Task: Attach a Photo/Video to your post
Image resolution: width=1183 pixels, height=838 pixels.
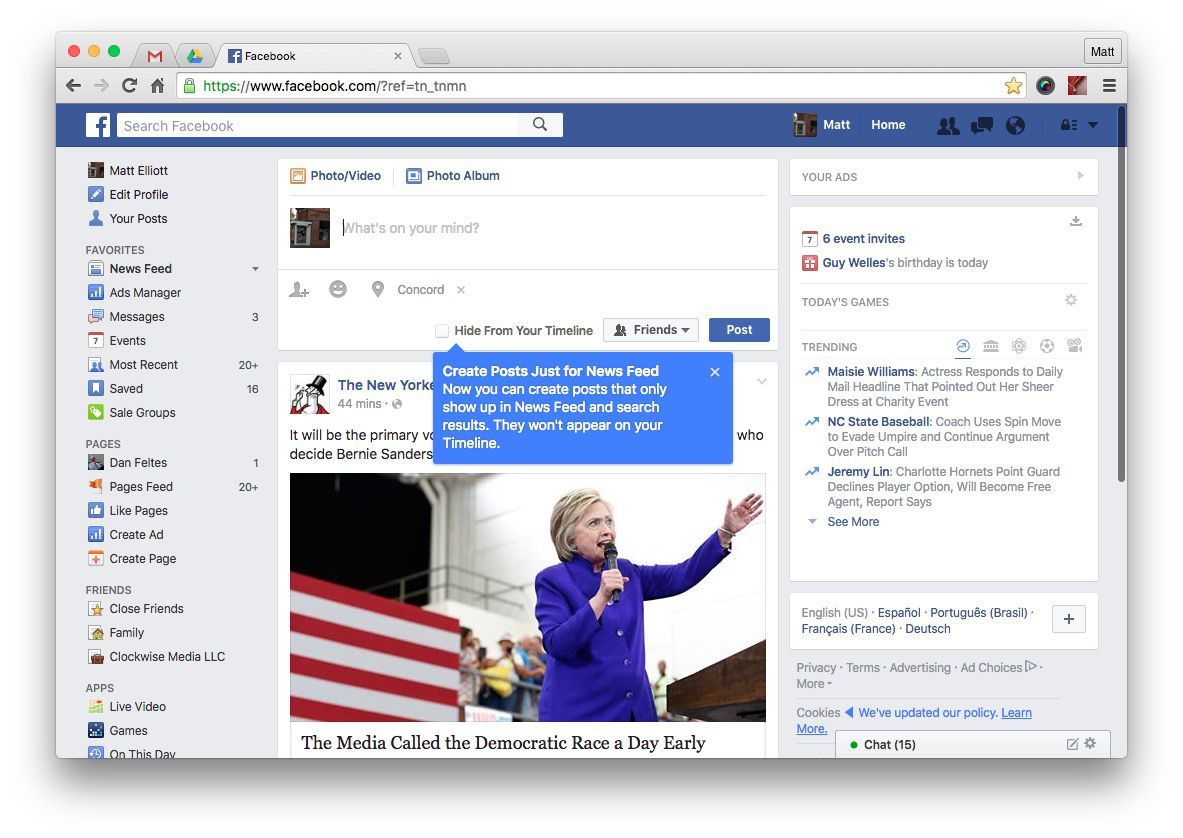Action: [x=336, y=174]
